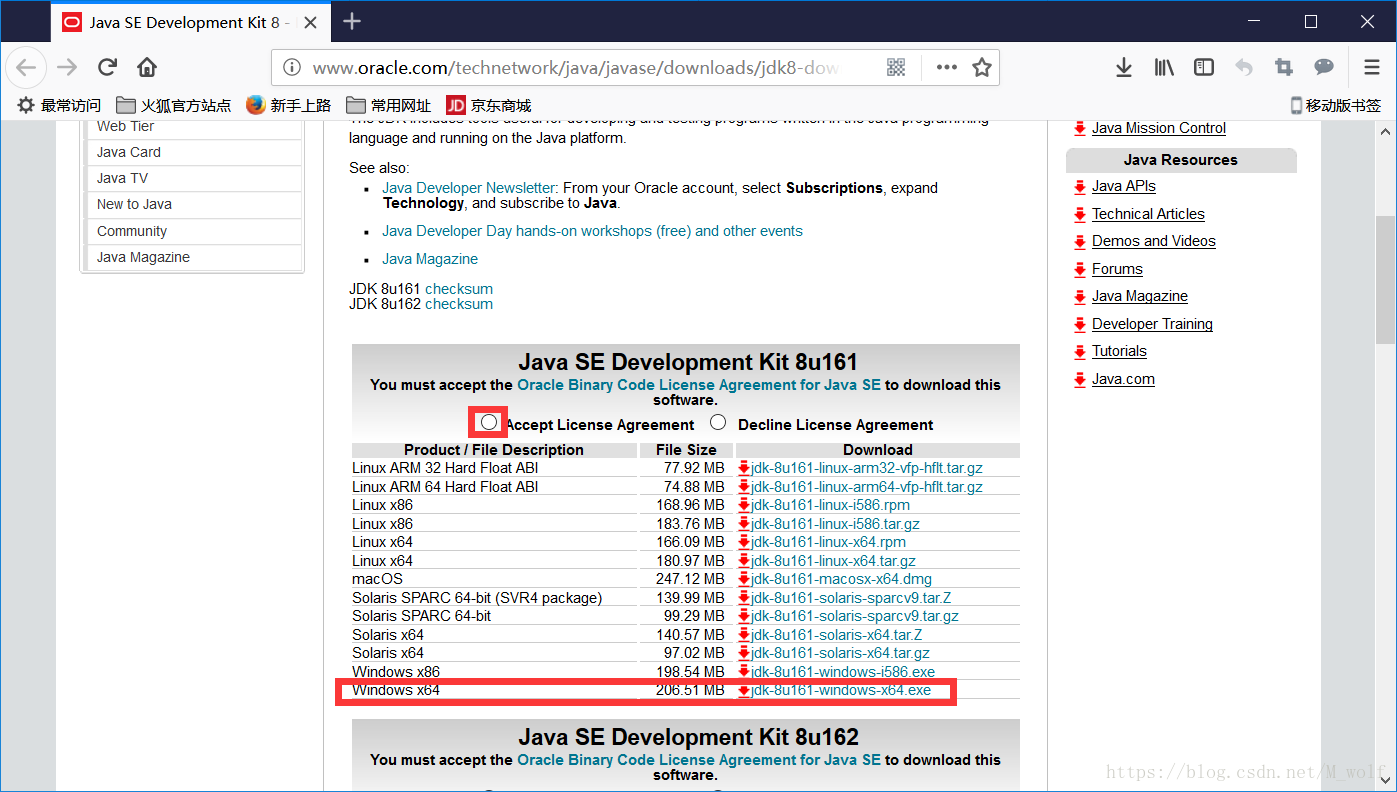Viewport: 1397px width, 792px height.
Task: Click the browser Back arrow button
Action: point(26,67)
